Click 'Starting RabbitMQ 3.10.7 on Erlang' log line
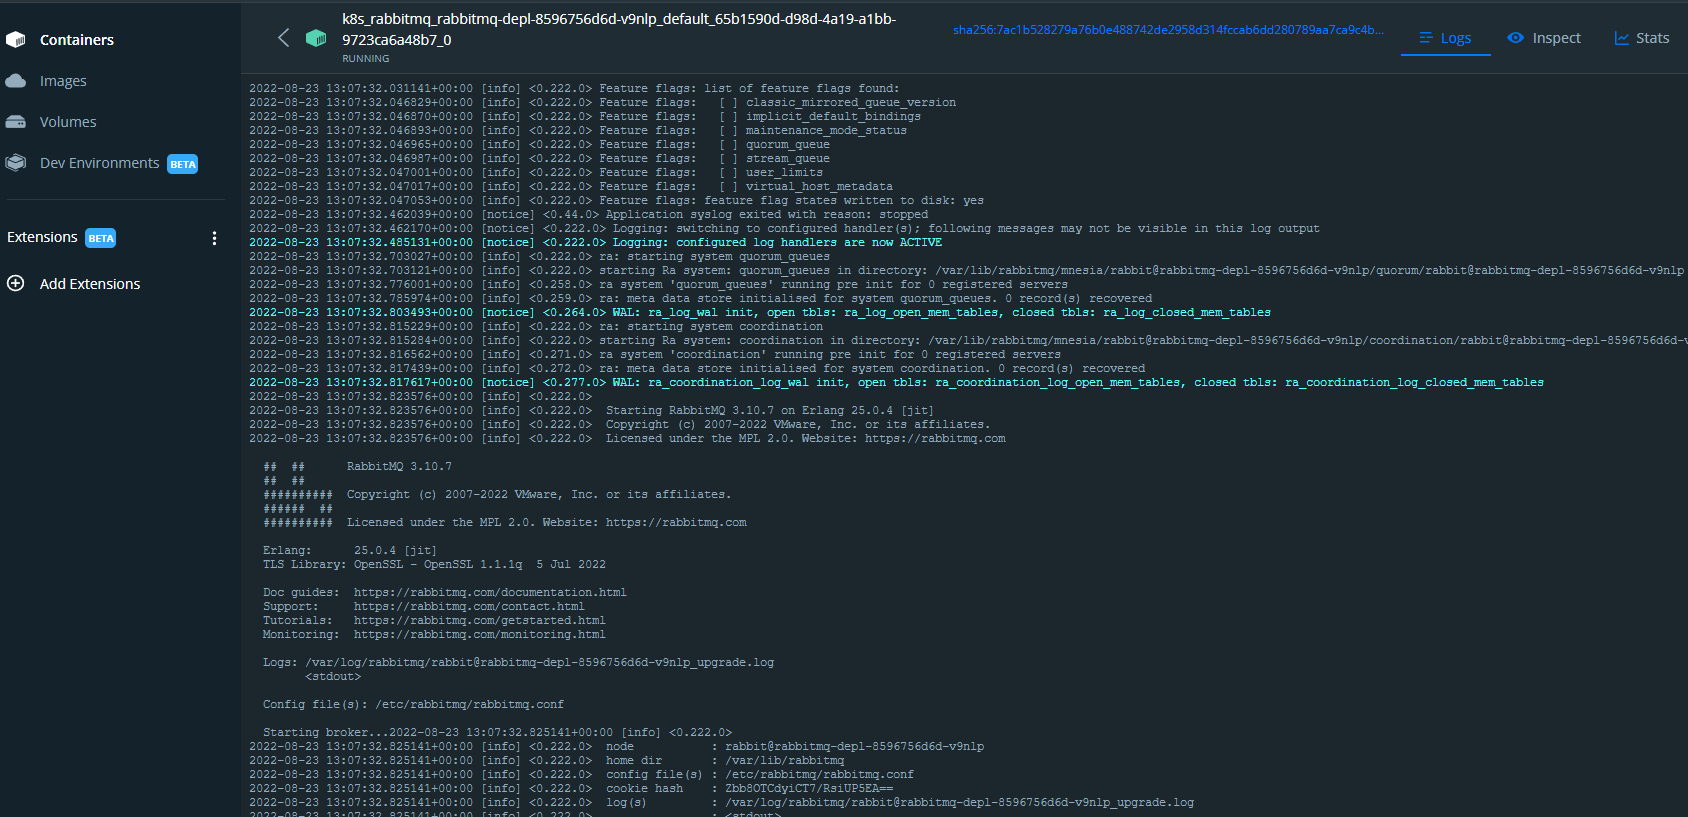Image resolution: width=1688 pixels, height=817 pixels. [591, 411]
